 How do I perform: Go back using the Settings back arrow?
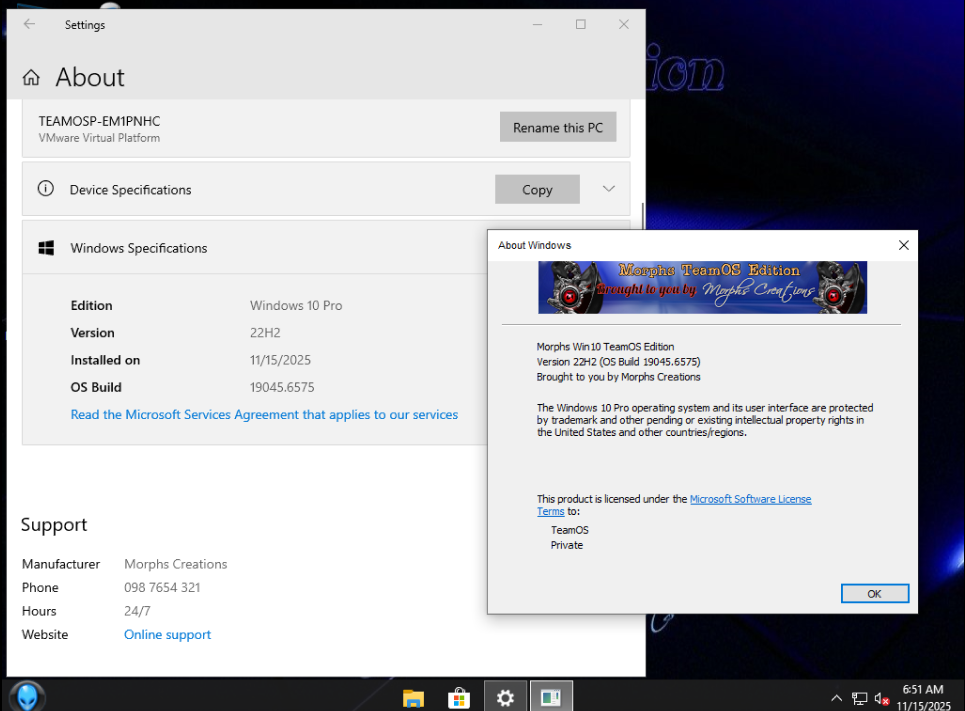[x=29, y=25]
